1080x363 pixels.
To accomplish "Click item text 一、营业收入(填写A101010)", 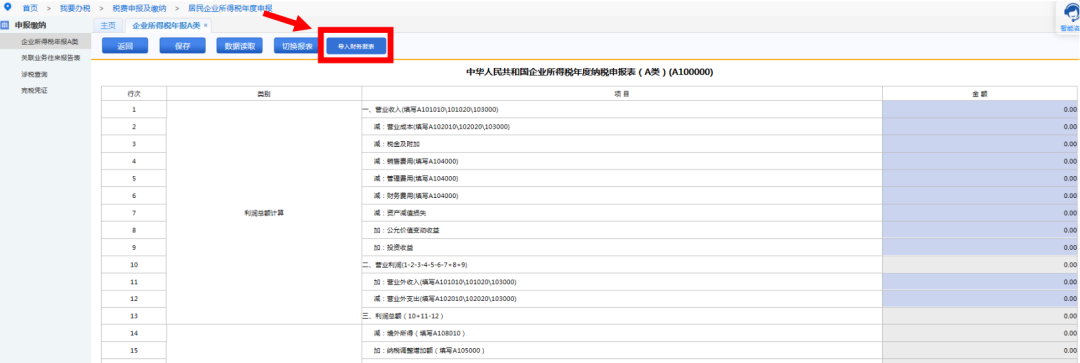I will (x=430, y=110).
